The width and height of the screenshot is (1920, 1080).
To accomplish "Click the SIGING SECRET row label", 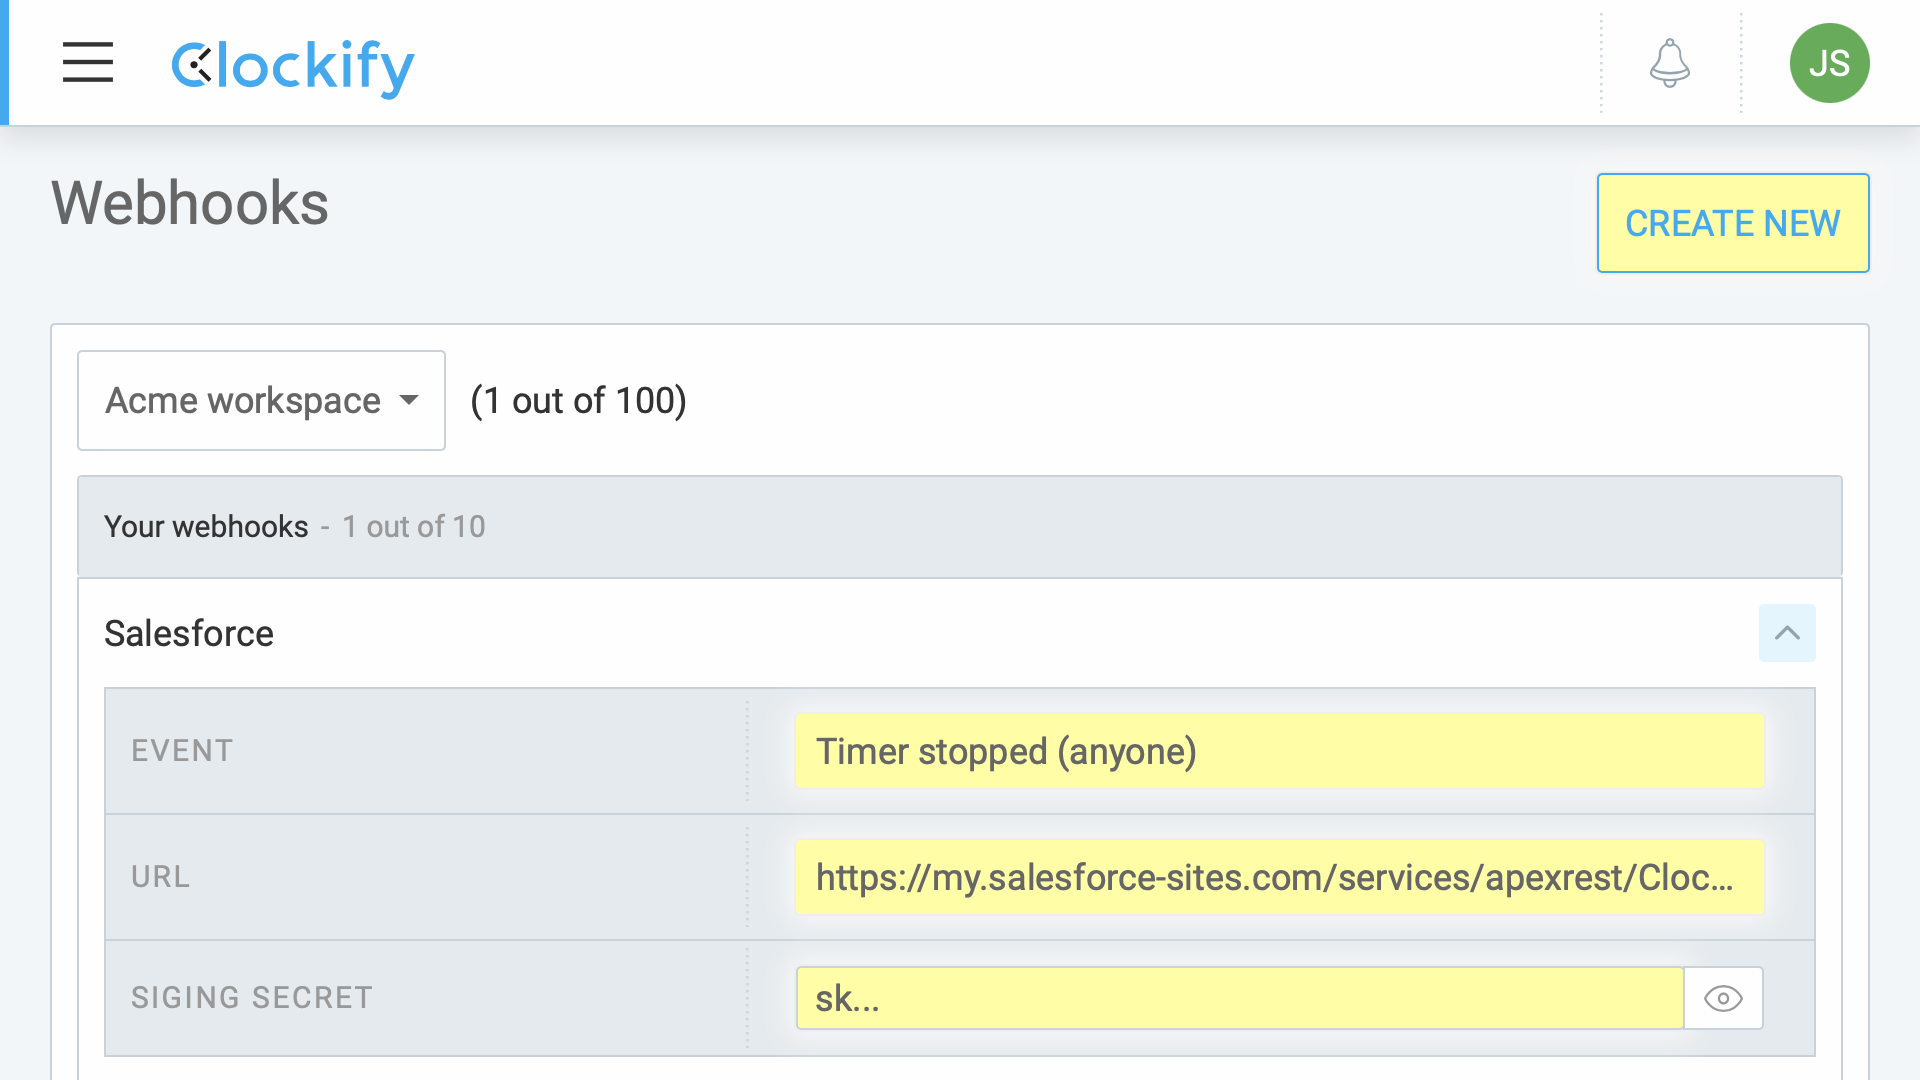I will pyautogui.click(x=252, y=998).
